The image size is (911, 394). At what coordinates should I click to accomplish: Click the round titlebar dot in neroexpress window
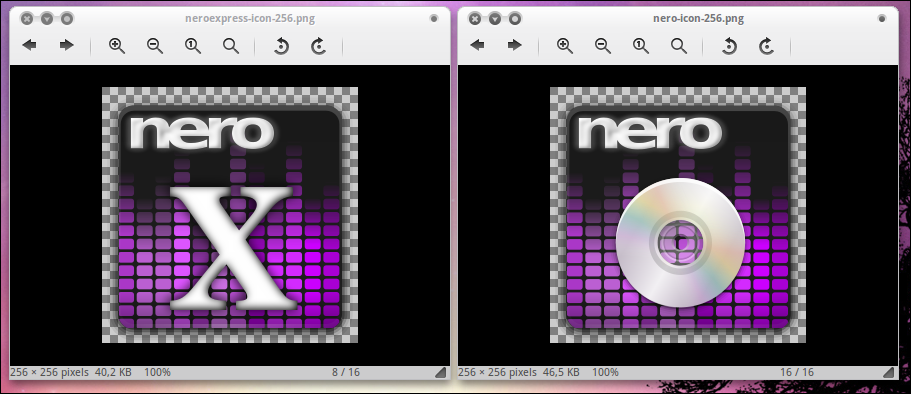[x=433, y=19]
